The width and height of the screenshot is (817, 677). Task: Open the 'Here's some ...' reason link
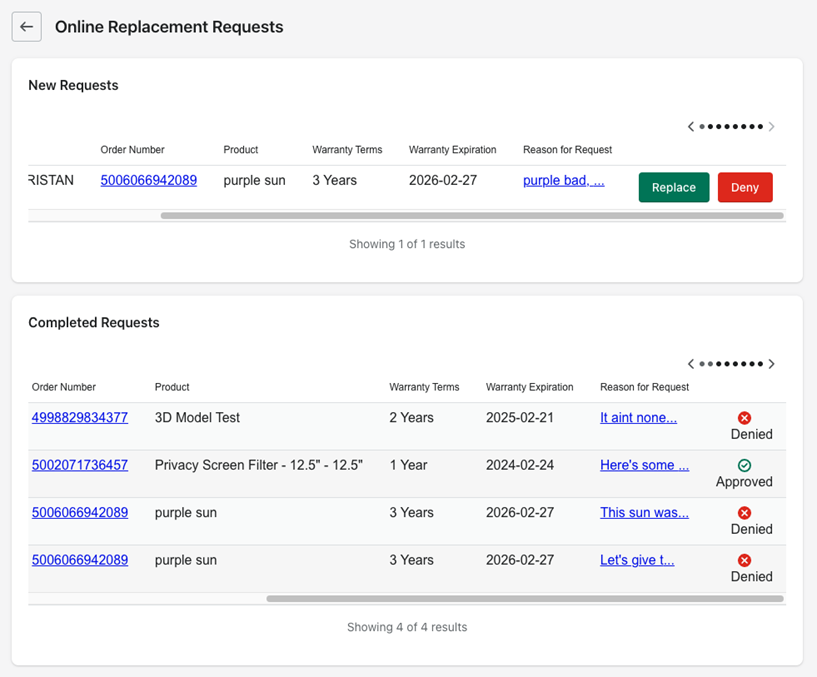coord(644,465)
